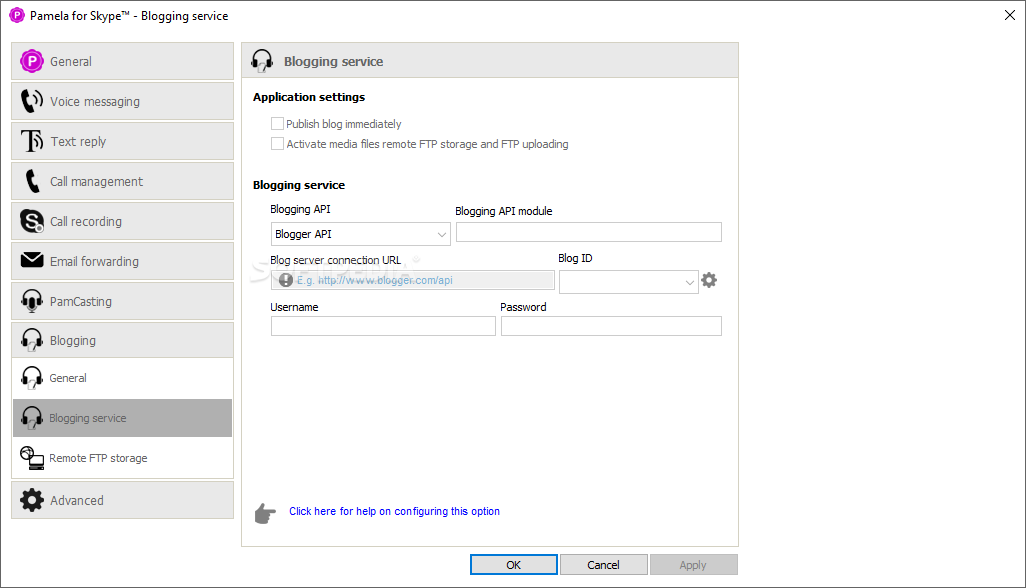The height and width of the screenshot is (588, 1026).
Task: Switch to PamCasting section
Action: point(122,301)
